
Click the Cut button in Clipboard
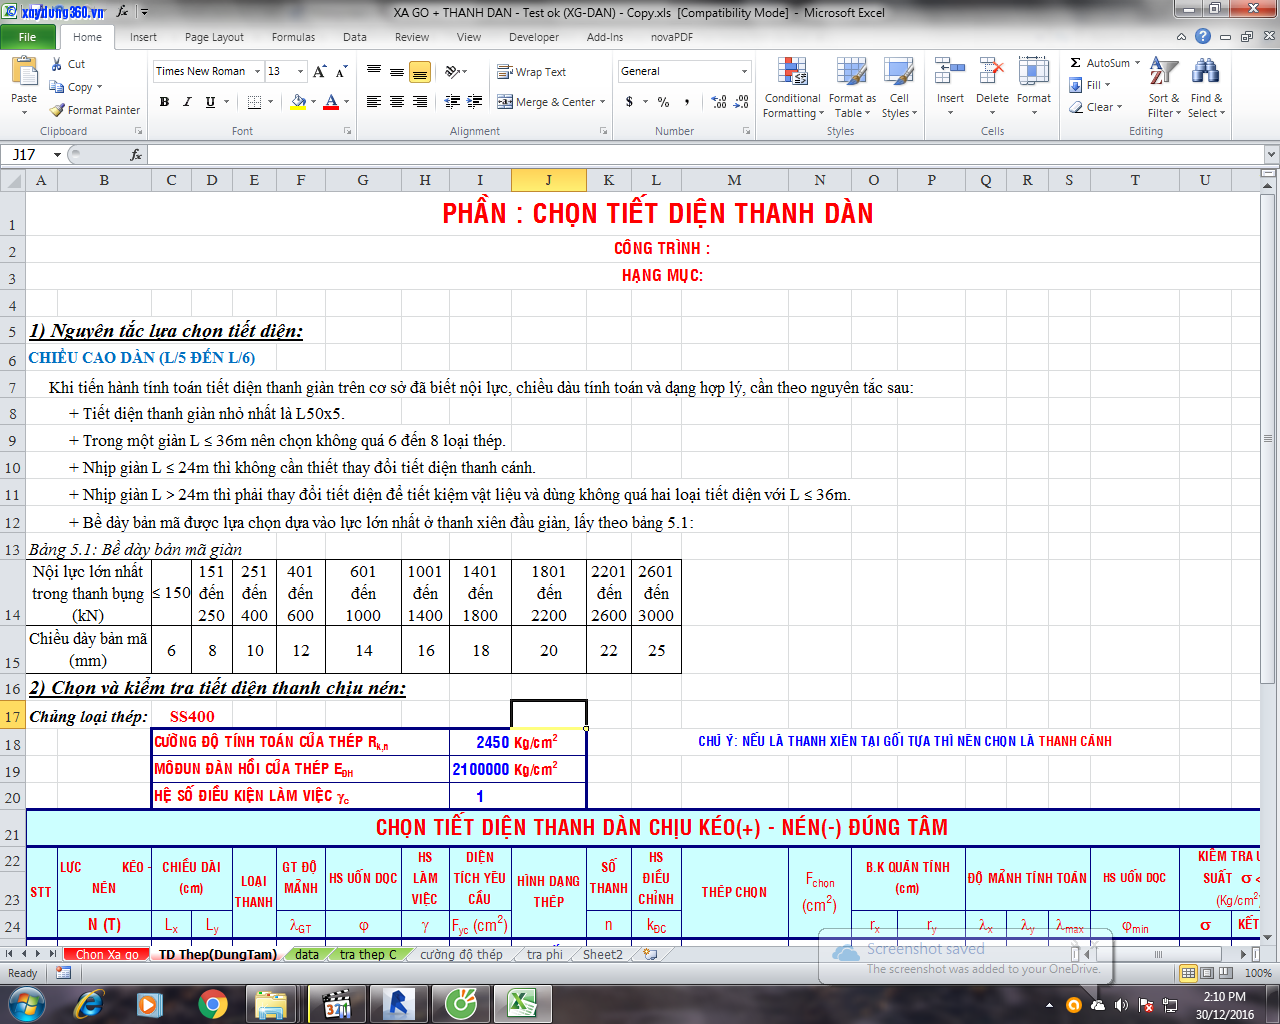coord(68,64)
